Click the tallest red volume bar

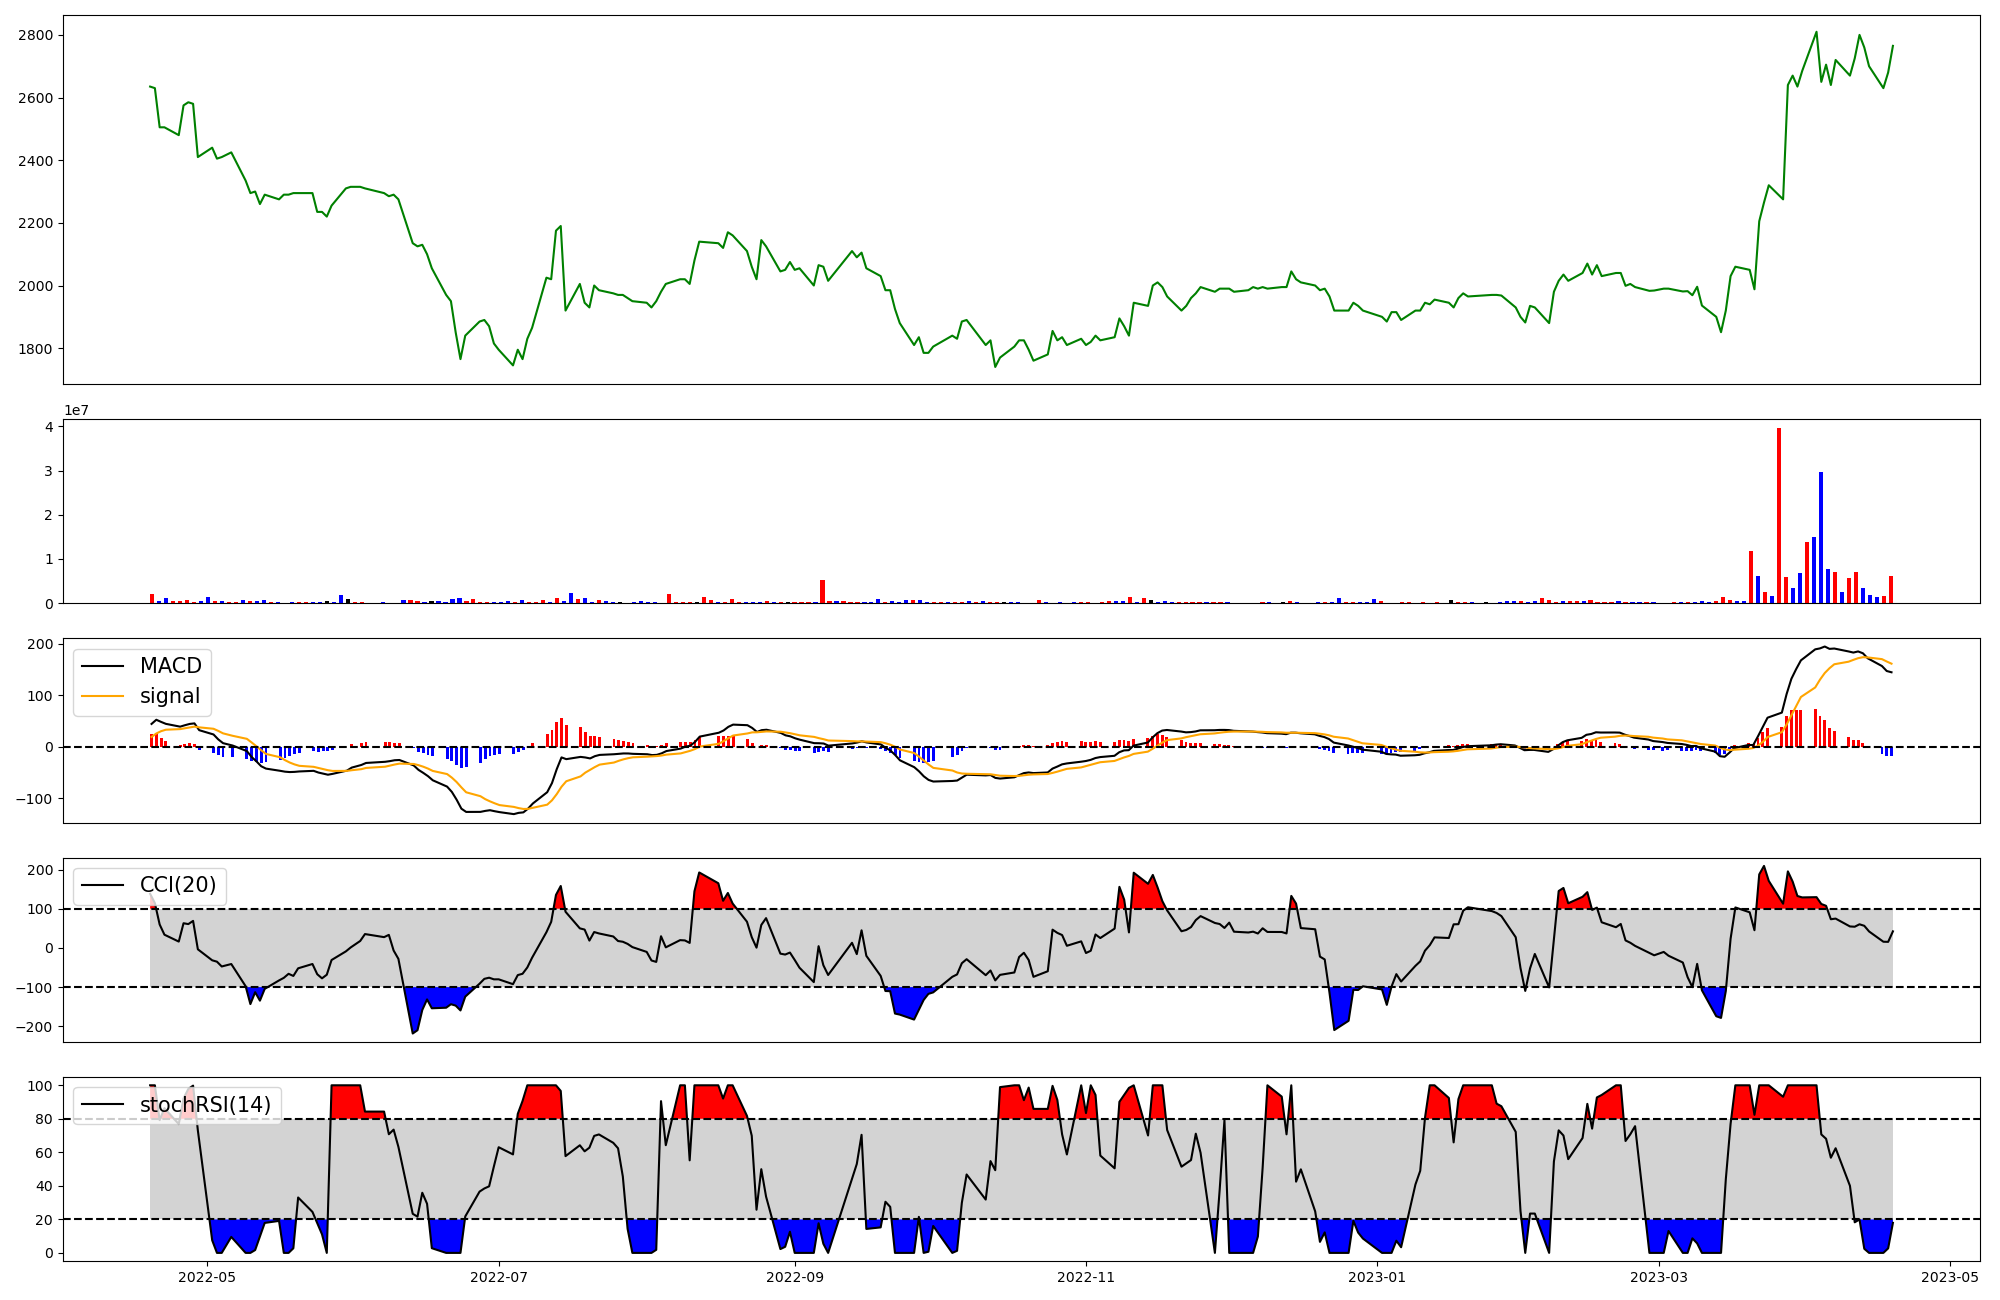tap(1779, 515)
